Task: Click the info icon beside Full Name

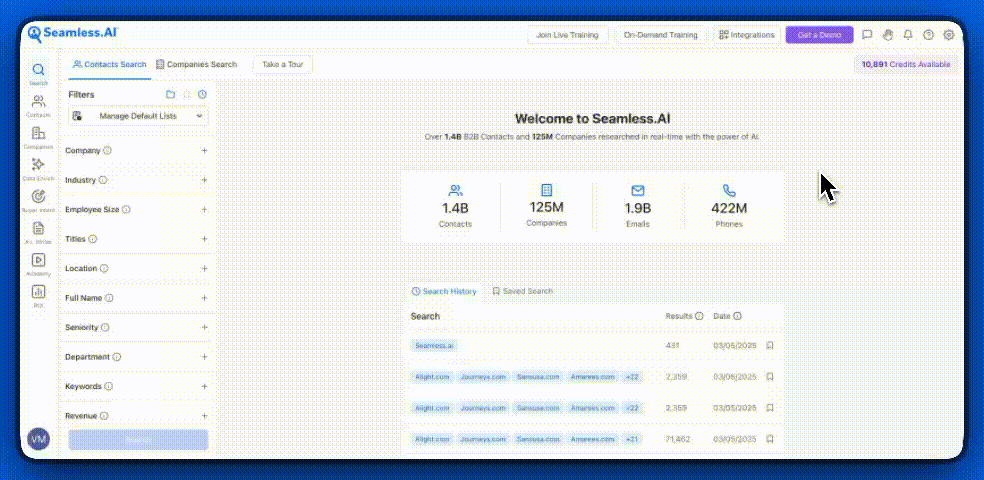Action: (109, 298)
